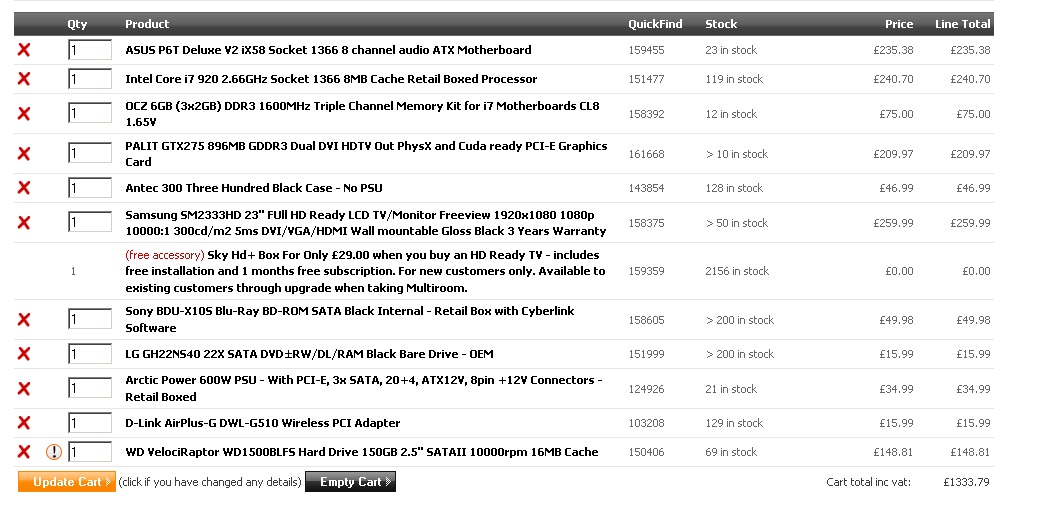The image size is (1051, 505).
Task: Click the '119 in stock' cell
Action: (734, 79)
